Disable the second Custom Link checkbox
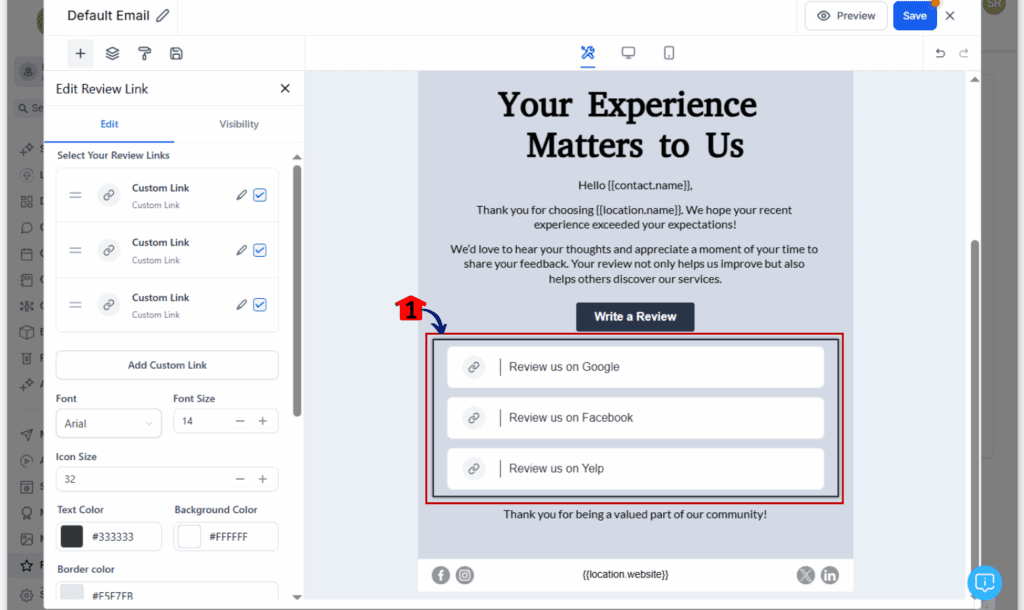 [261, 249]
